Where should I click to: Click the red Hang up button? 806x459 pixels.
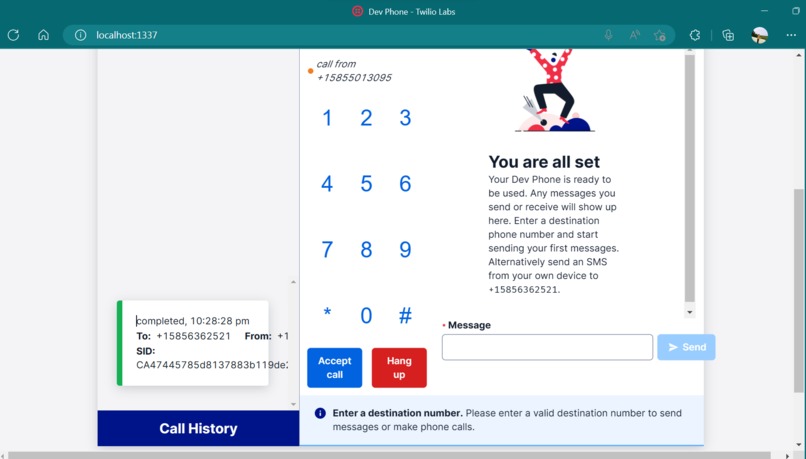(x=399, y=368)
